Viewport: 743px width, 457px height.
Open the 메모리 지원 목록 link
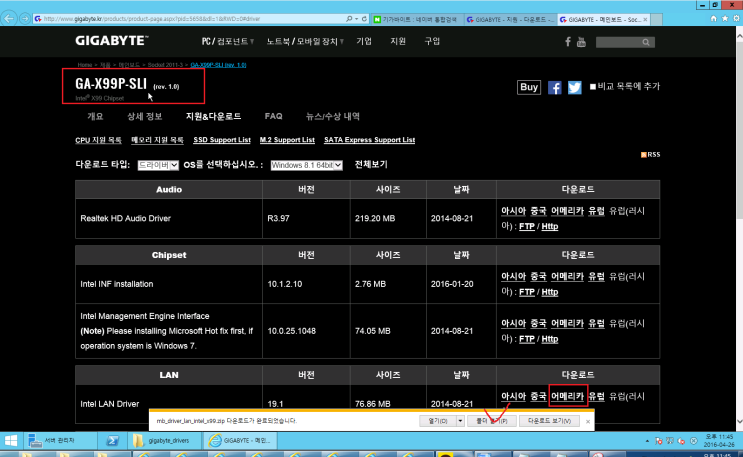[x=157, y=140]
